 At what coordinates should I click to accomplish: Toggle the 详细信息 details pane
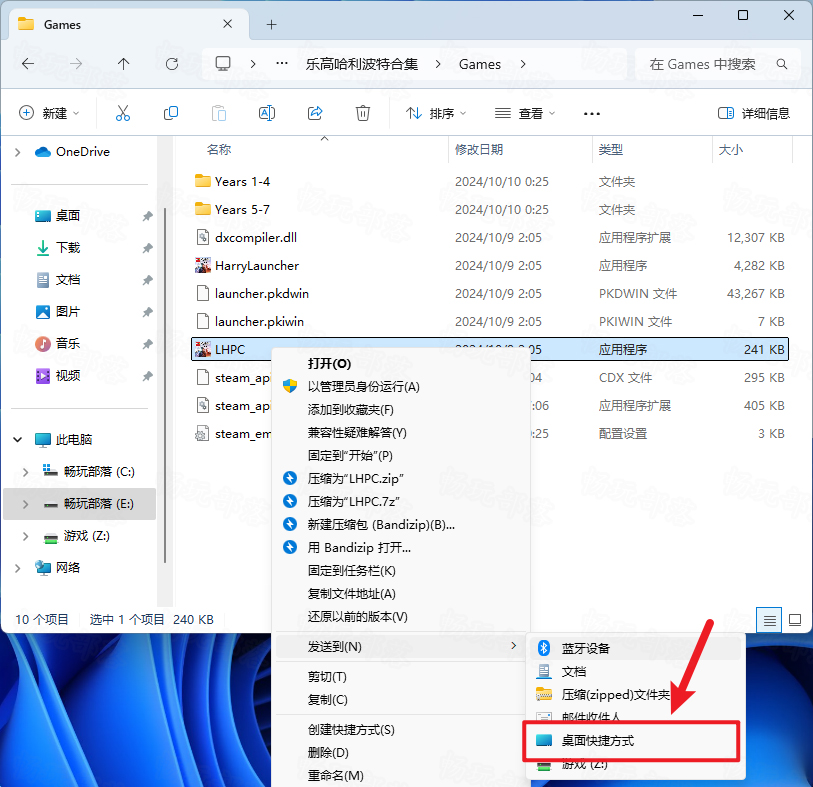pos(753,113)
